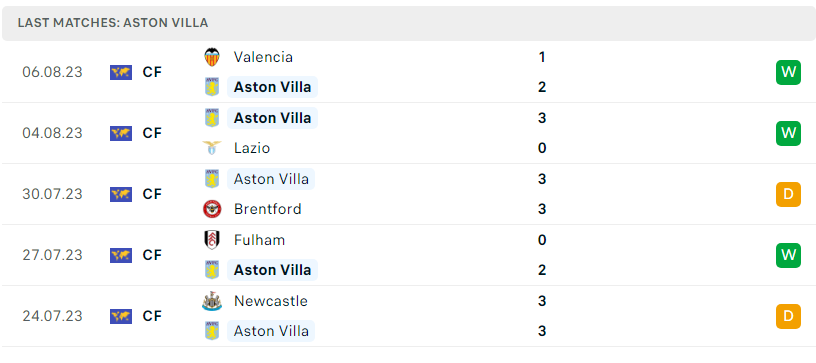Click the world flag icon for 24.07.23 match
The image size is (816, 363).
(121, 316)
